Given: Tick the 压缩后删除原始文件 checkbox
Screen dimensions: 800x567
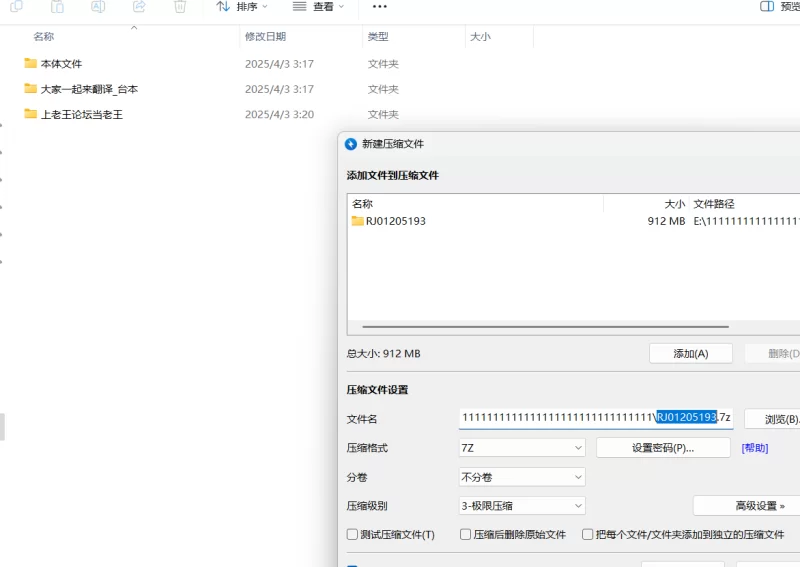Looking at the screenshot, I should click(x=466, y=535).
